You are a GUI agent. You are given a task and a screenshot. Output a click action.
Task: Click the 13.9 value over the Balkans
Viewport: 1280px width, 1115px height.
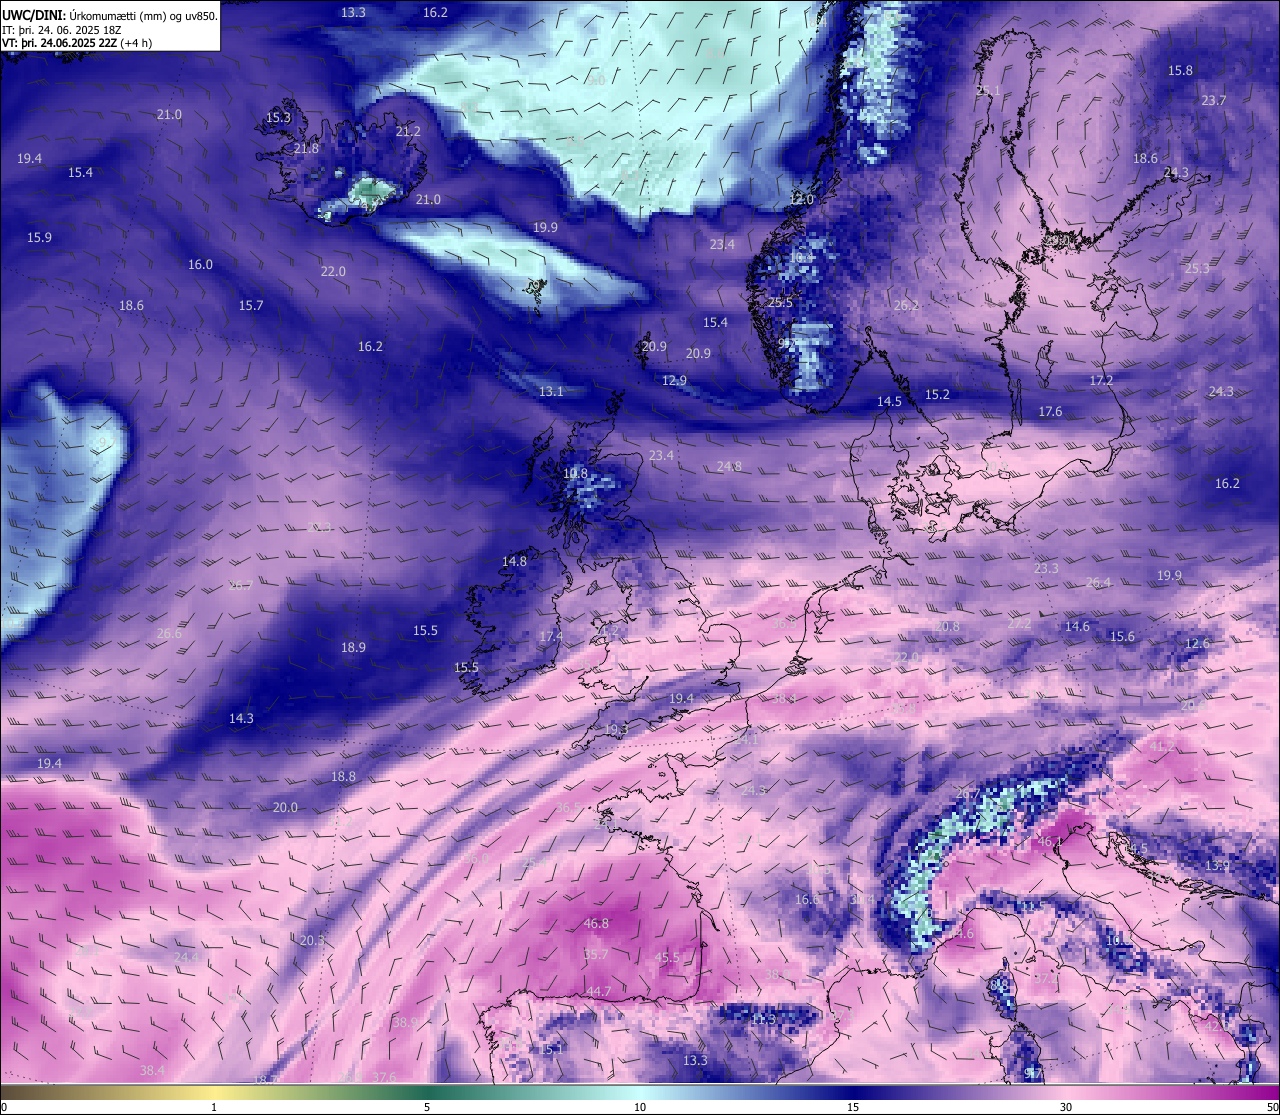(x=1217, y=866)
